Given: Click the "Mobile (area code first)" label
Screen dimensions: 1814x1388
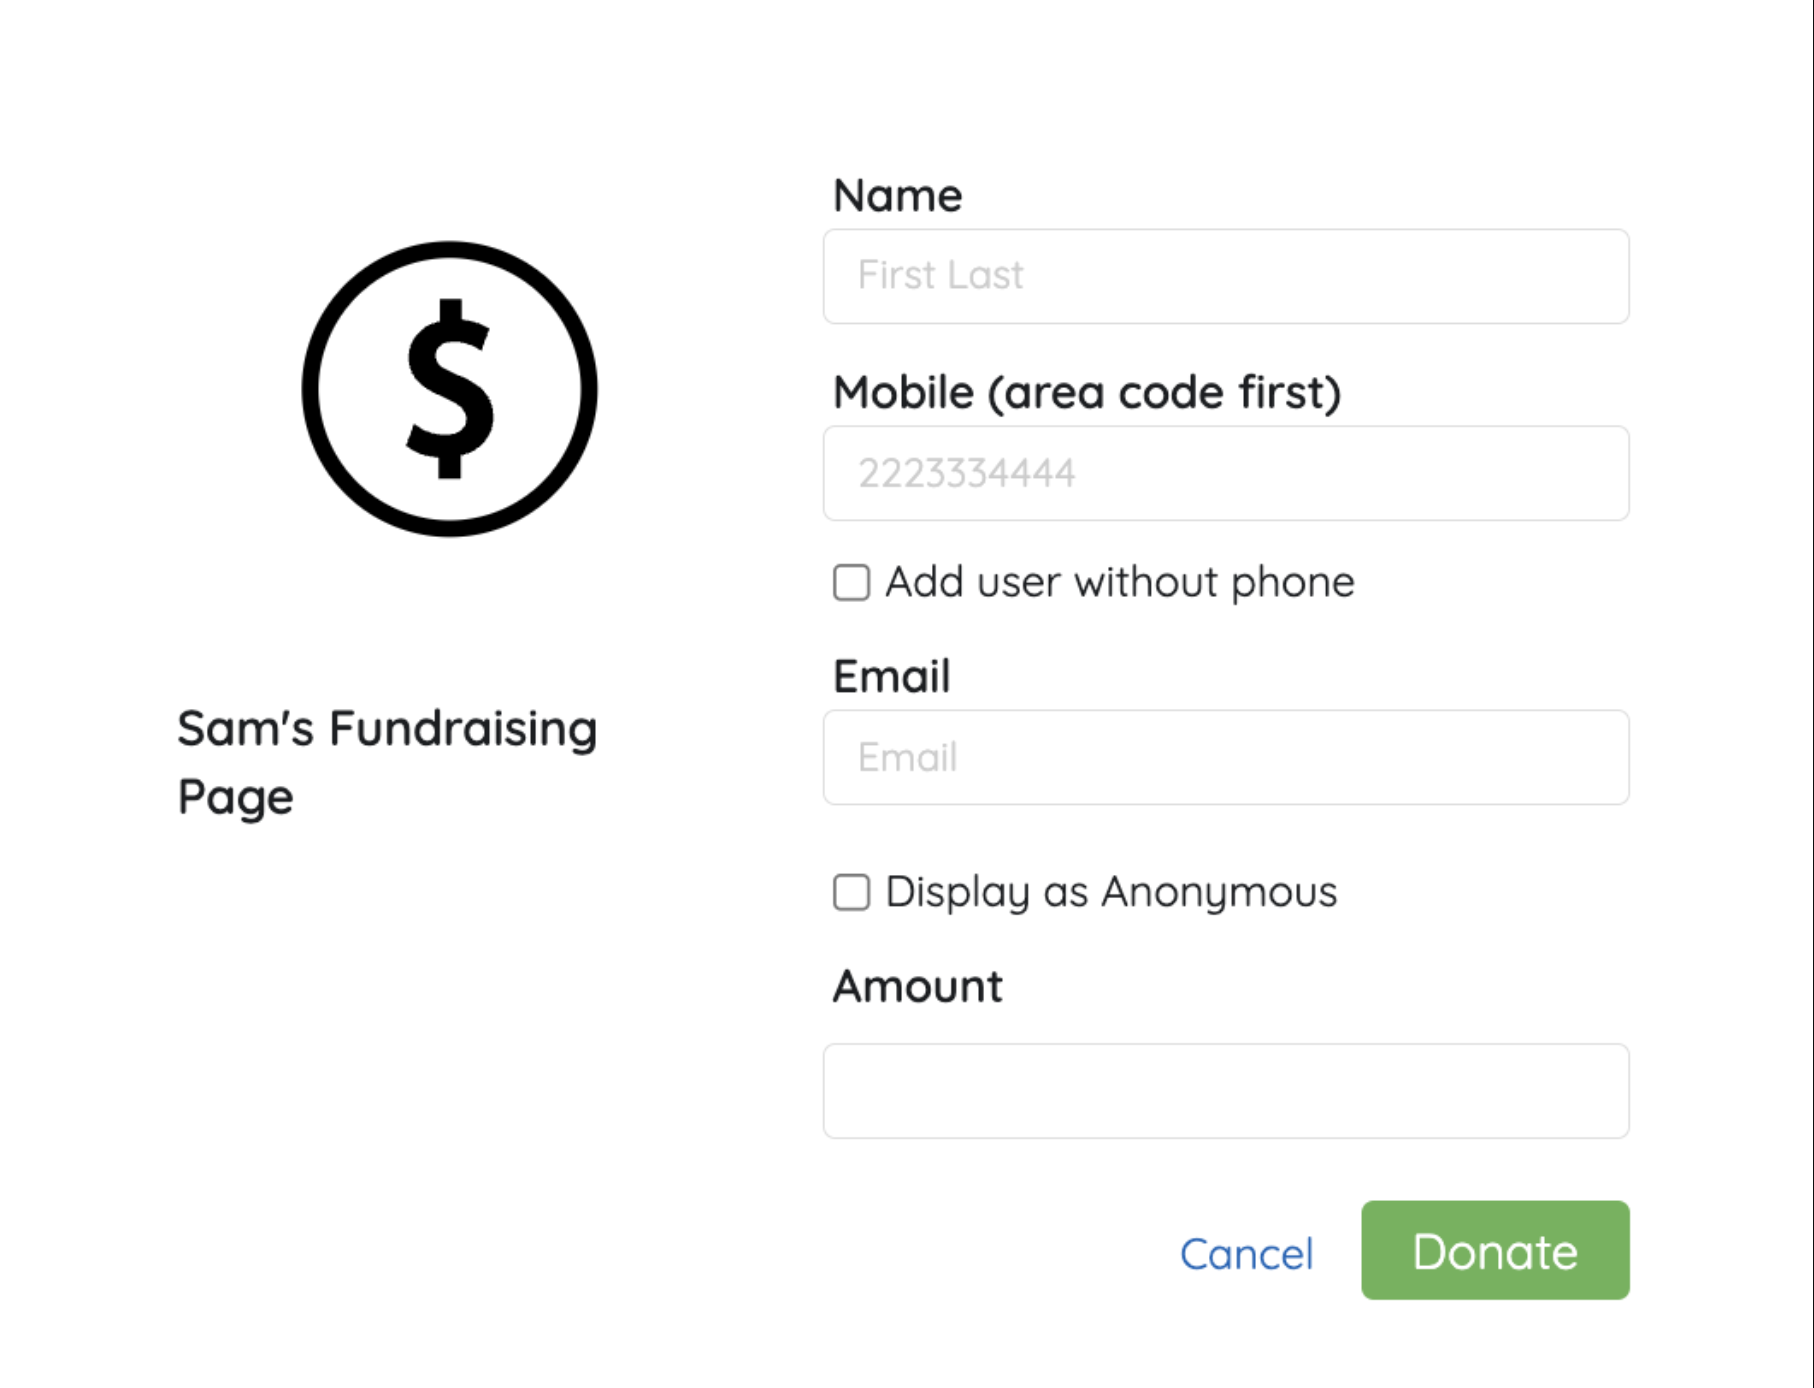Looking at the screenshot, I should pos(1086,392).
